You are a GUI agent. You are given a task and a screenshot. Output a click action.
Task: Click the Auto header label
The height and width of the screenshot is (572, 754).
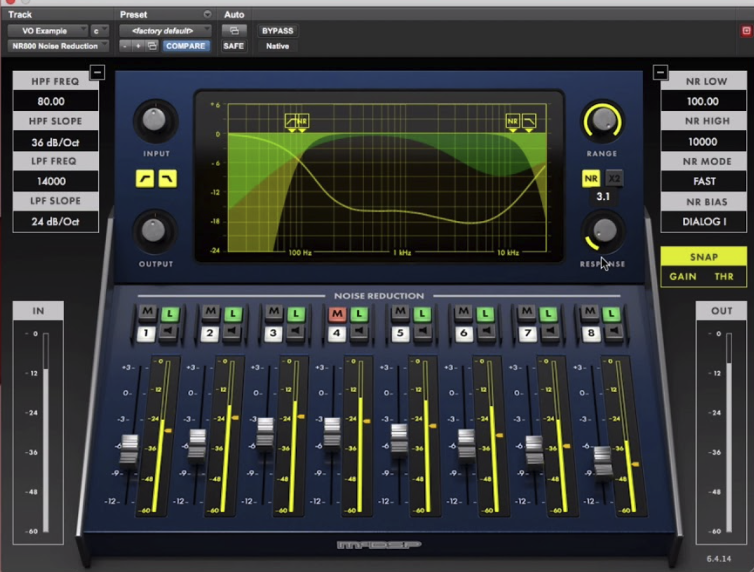coord(234,14)
